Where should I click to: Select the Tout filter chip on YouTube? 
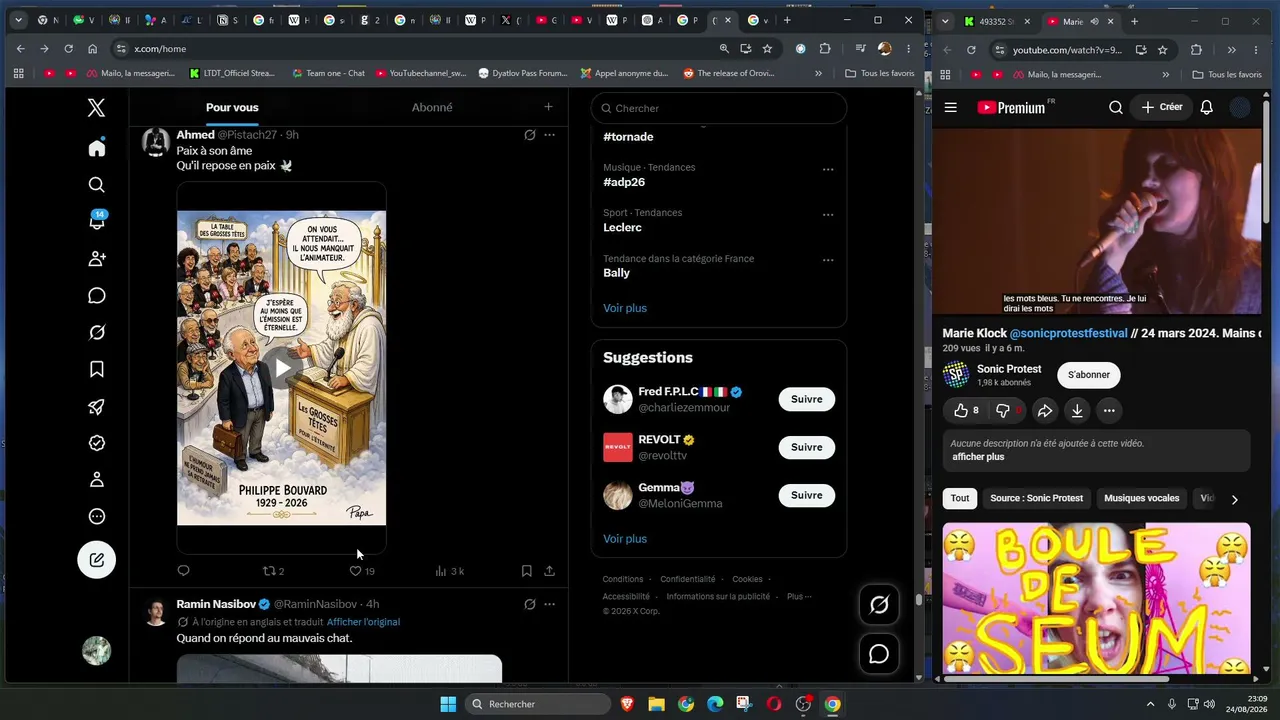[x=960, y=498]
